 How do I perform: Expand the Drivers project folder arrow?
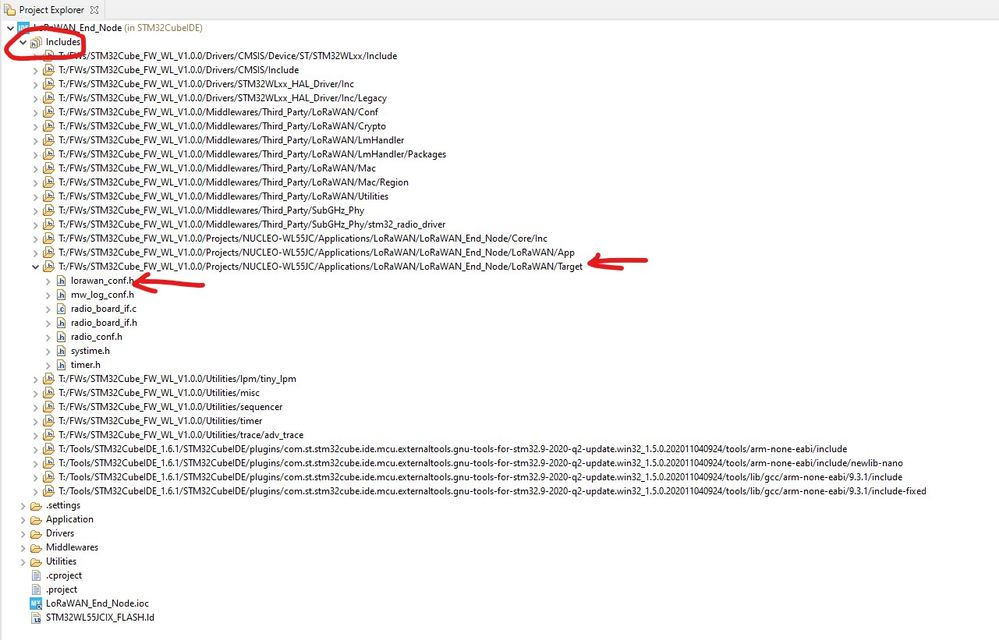(x=23, y=534)
